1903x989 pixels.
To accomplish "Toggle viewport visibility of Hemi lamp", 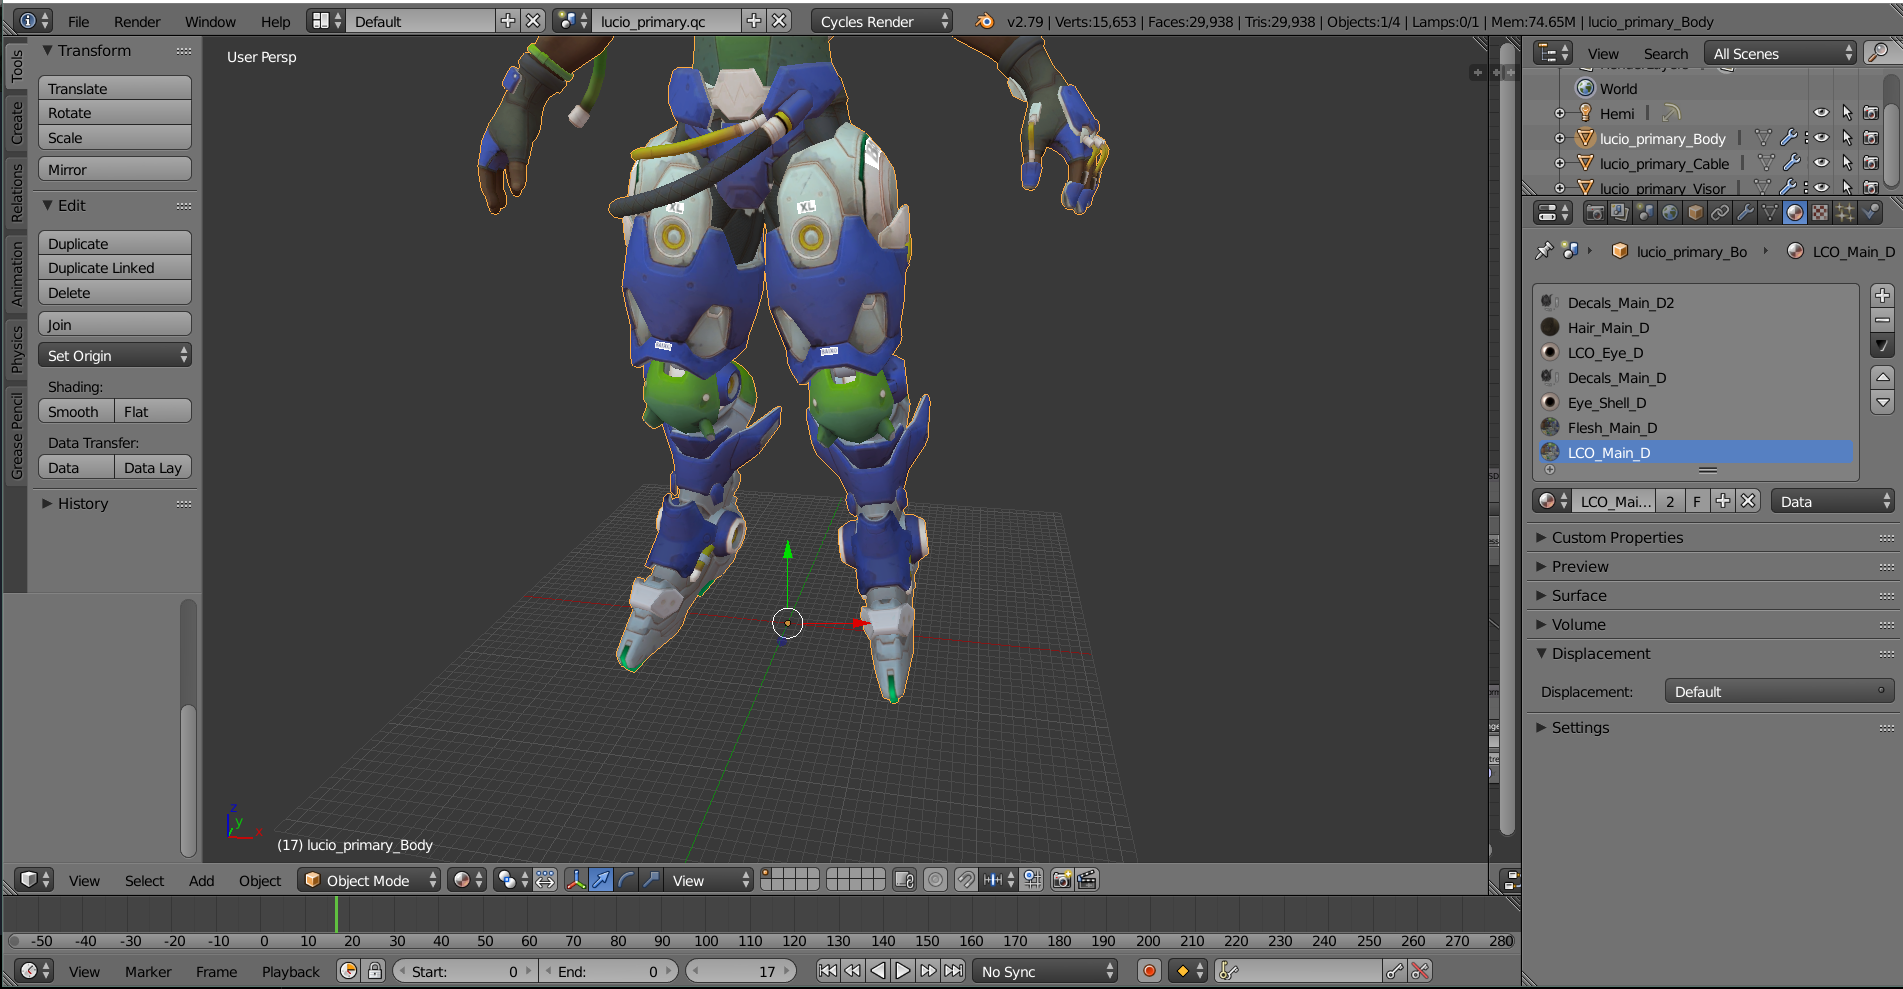I will click(1821, 113).
